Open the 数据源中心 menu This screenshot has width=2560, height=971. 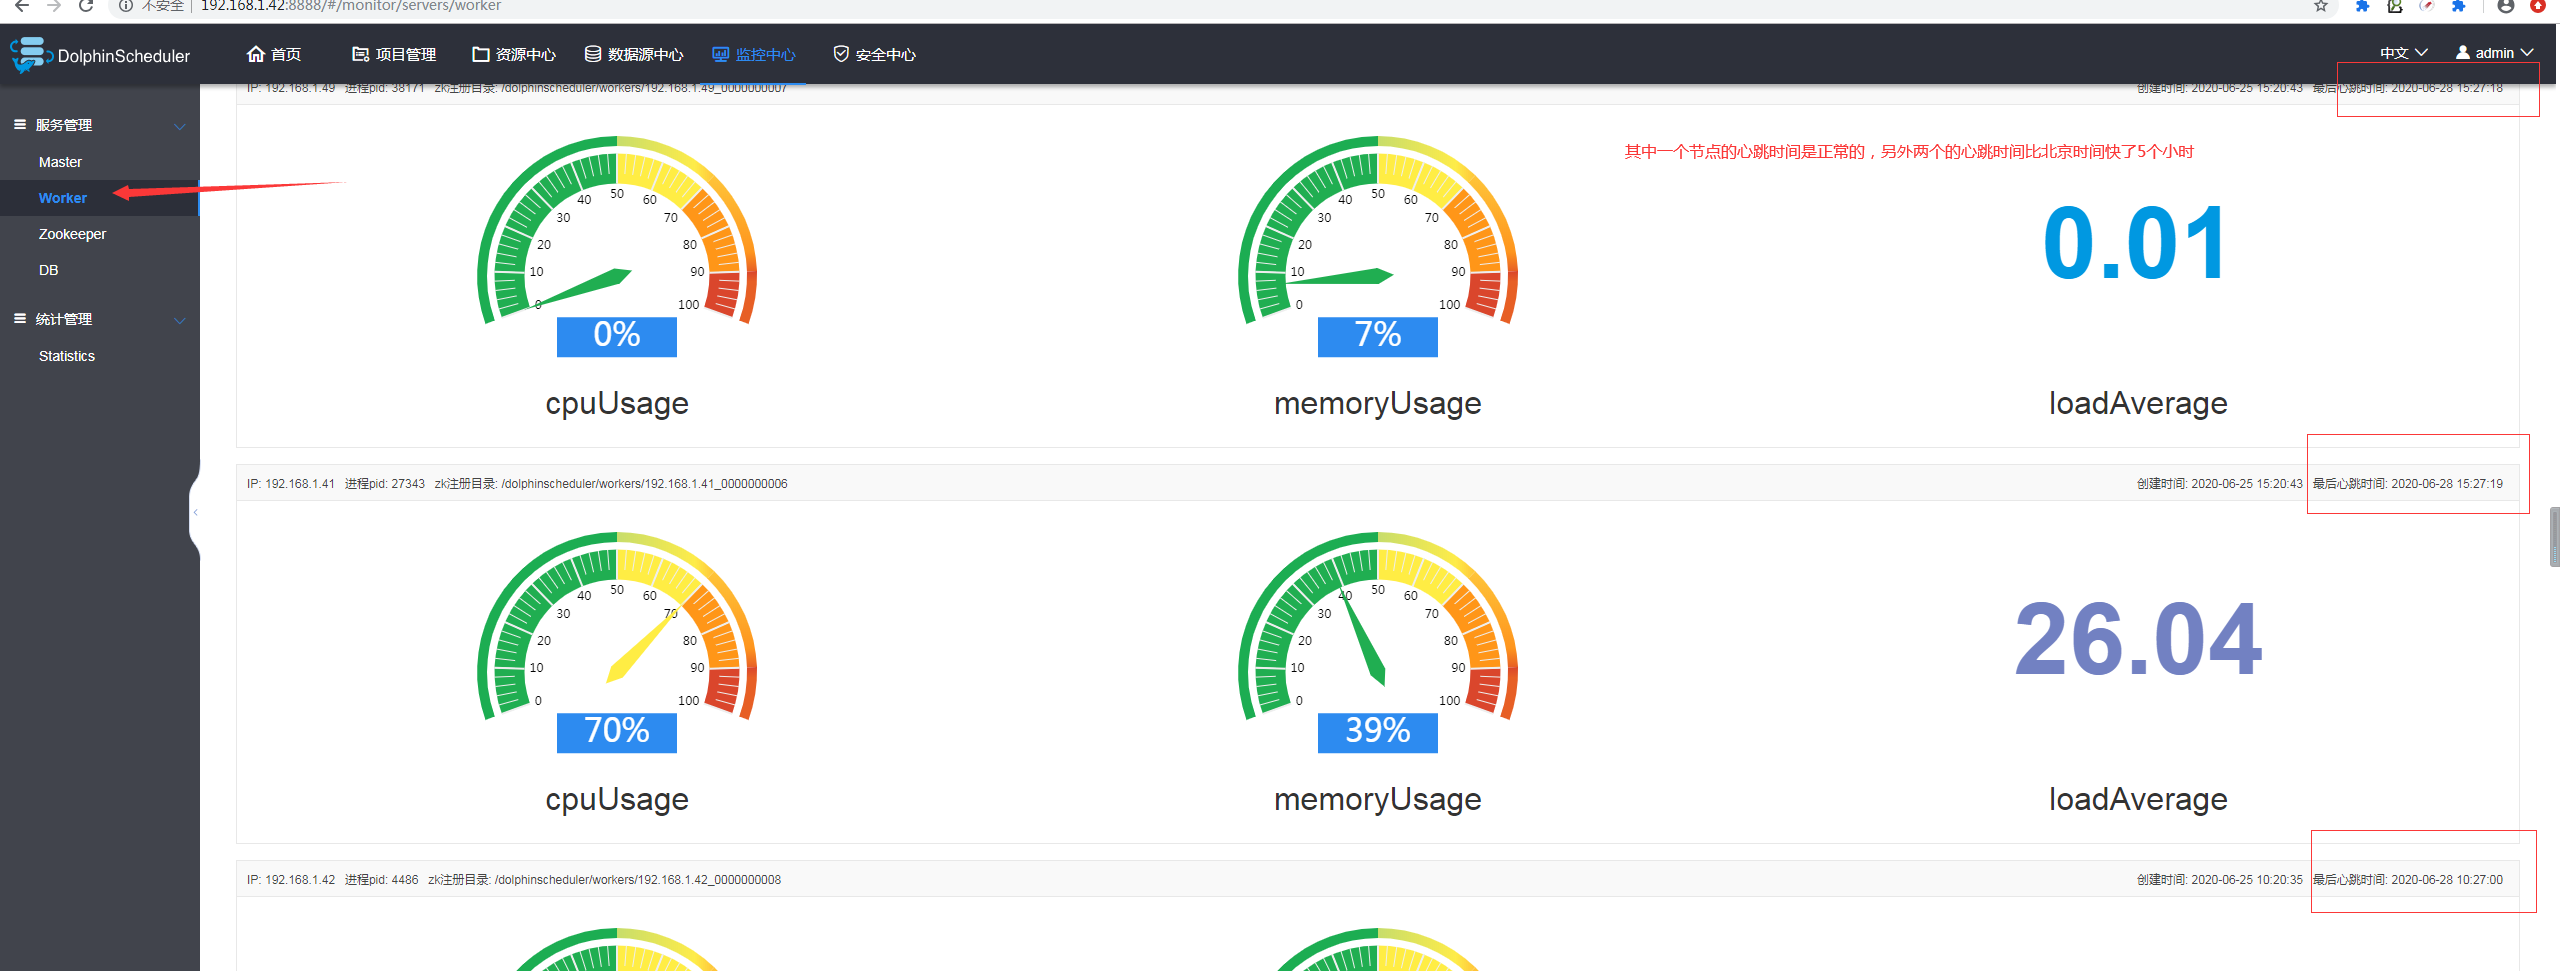[634, 54]
